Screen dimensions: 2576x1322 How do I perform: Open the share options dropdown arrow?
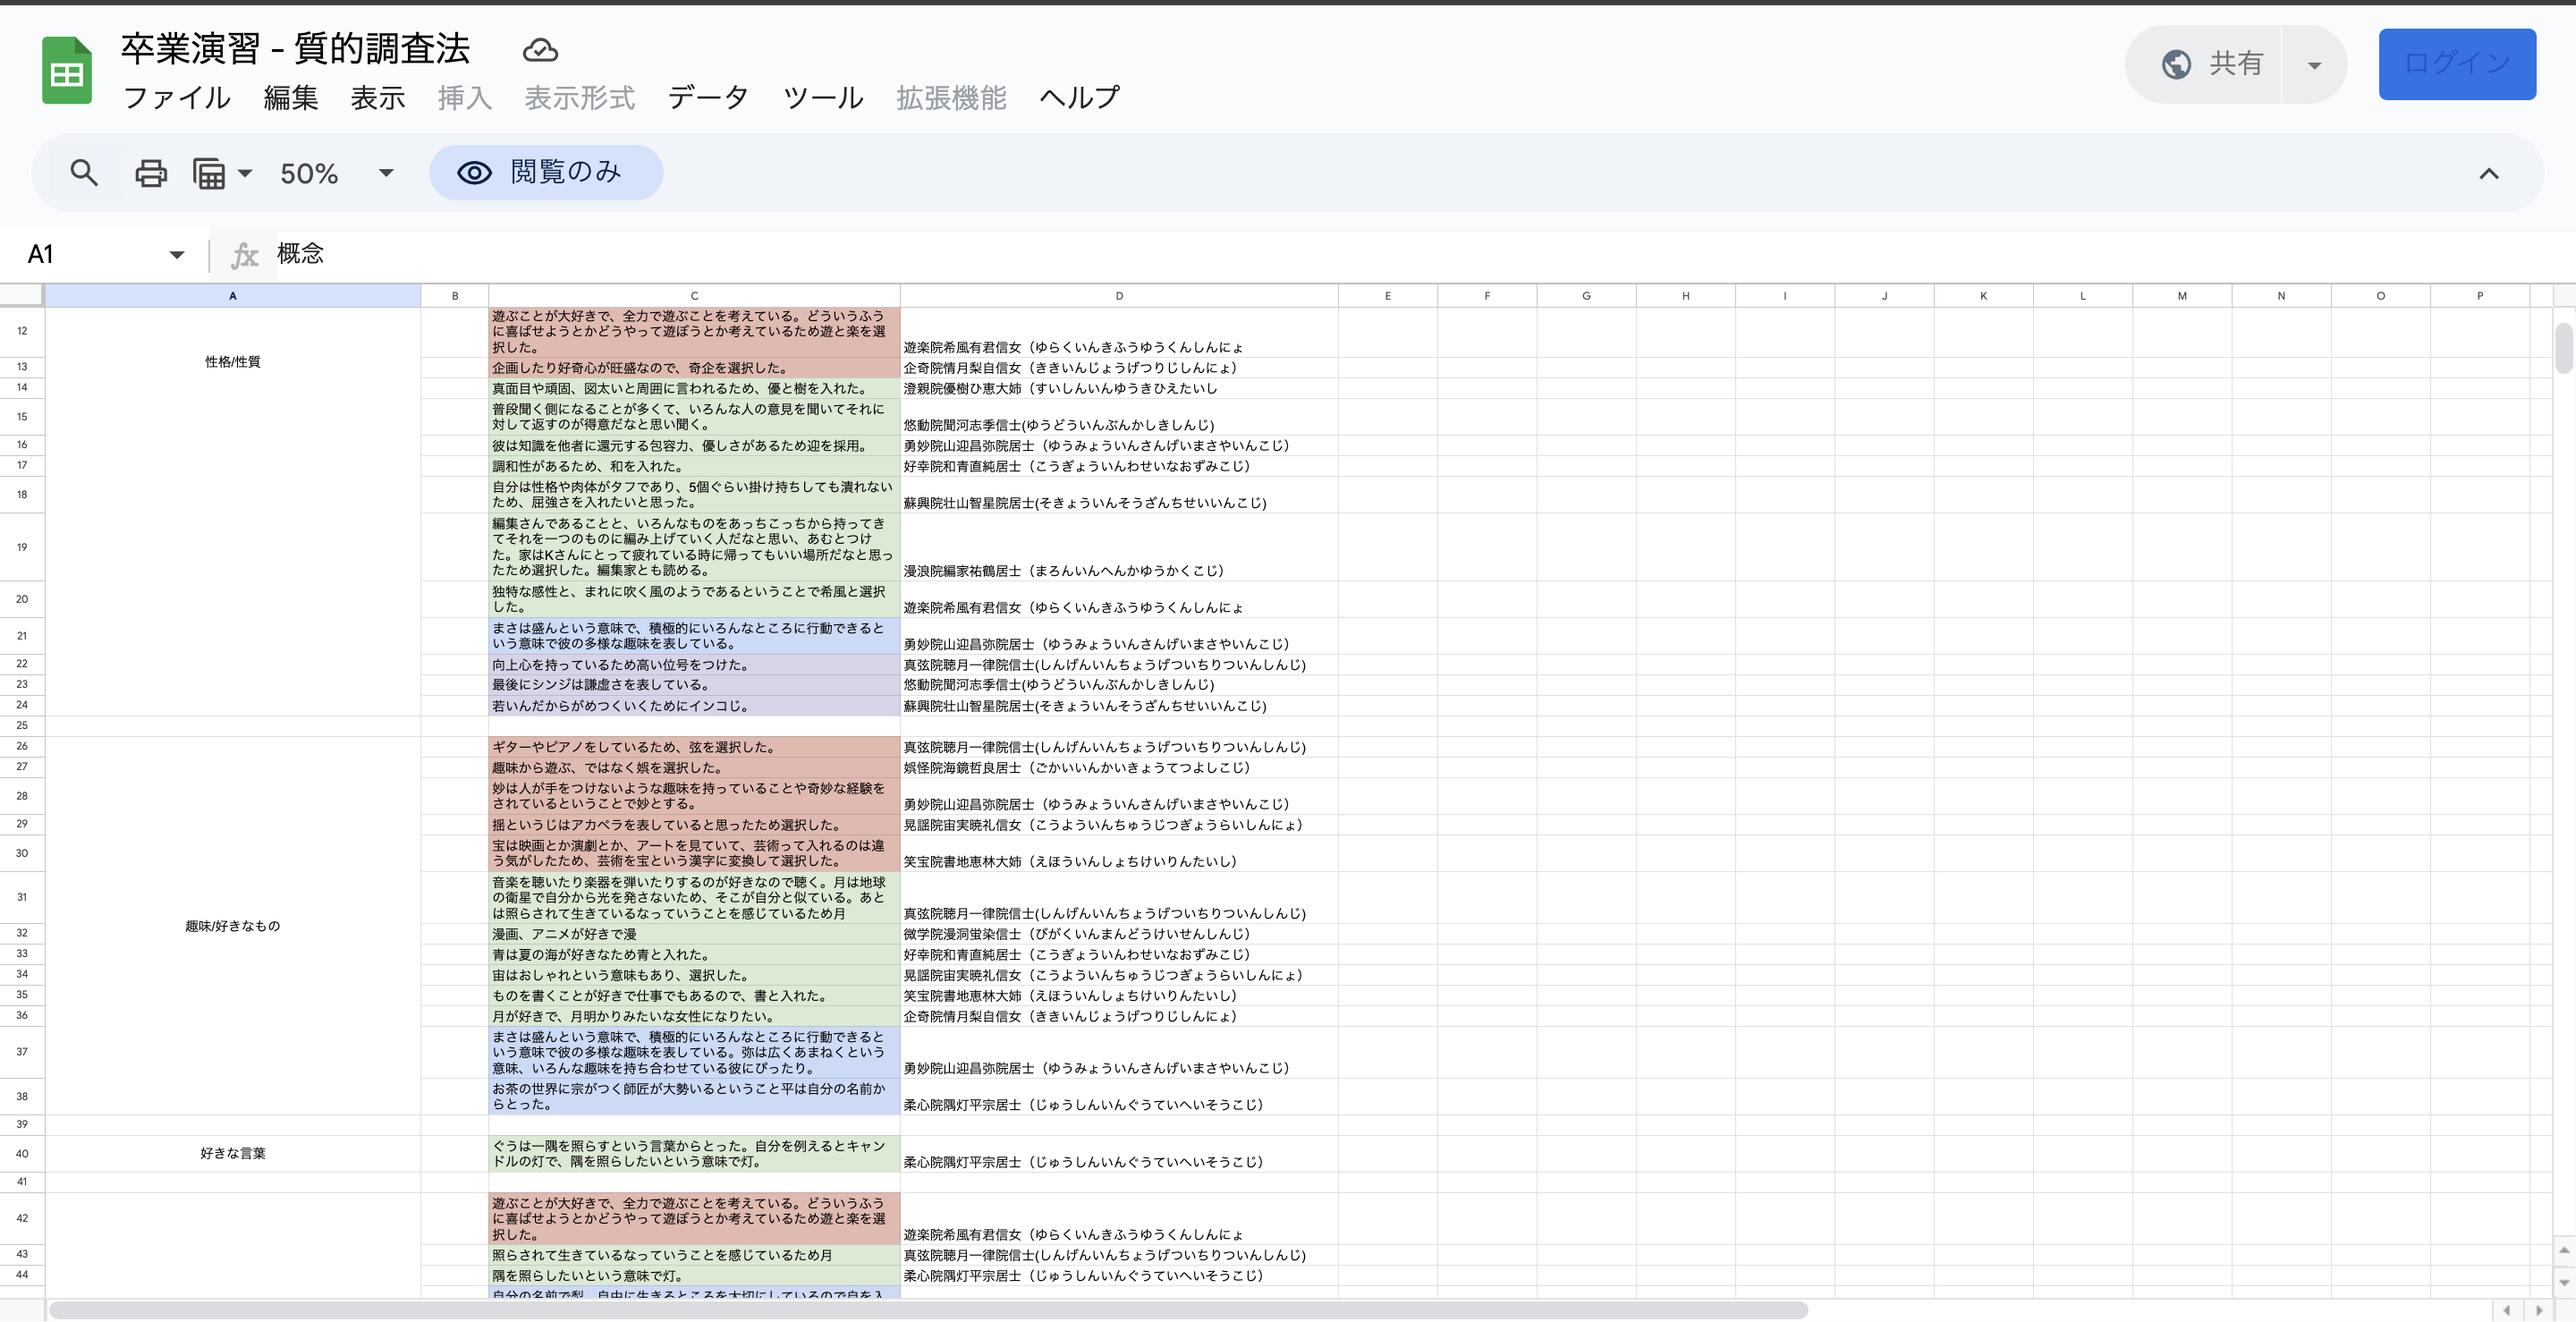[2314, 65]
